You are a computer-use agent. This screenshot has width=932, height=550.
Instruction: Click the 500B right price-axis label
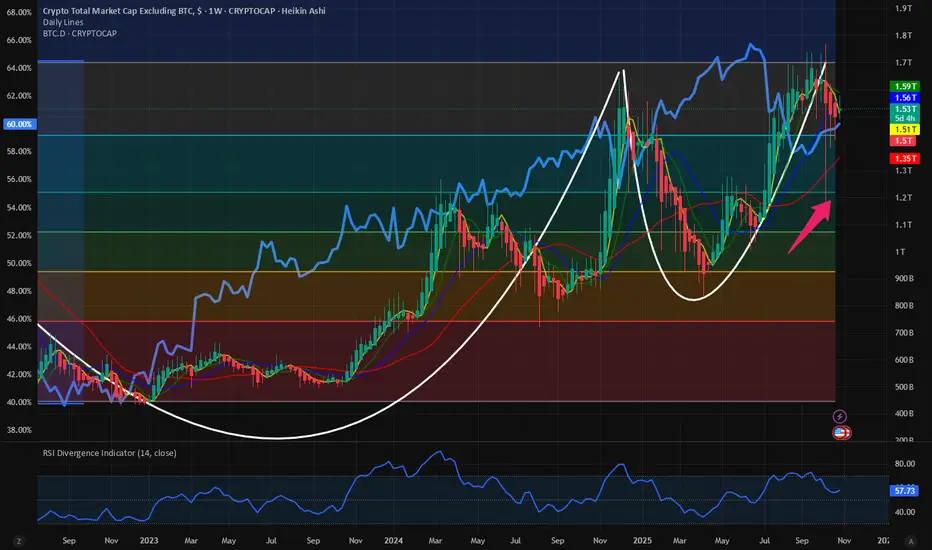click(x=905, y=387)
